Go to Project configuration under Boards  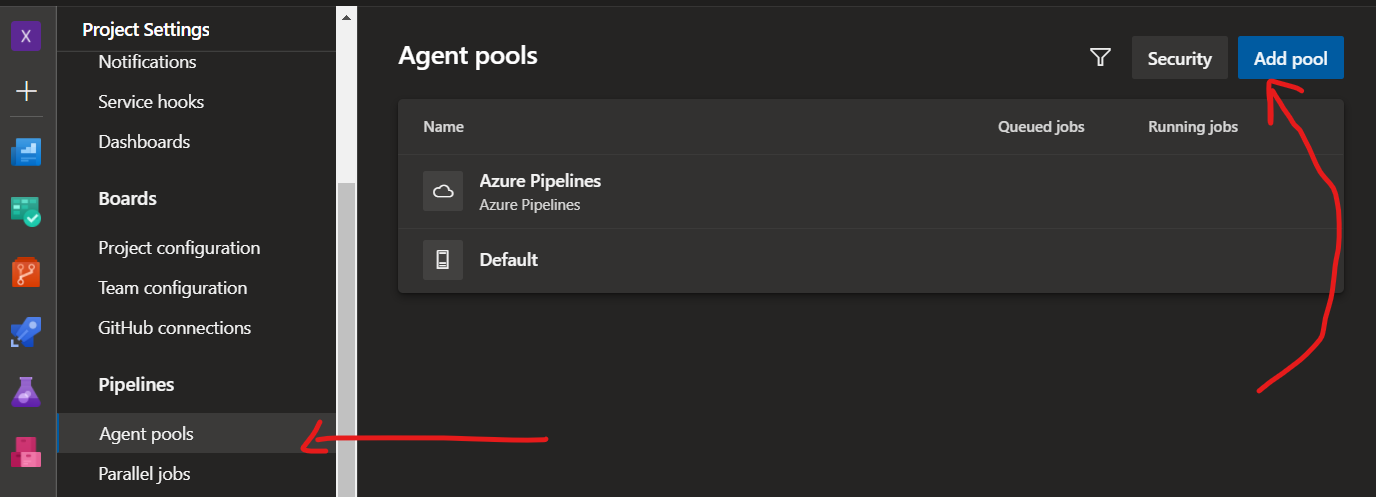[x=179, y=248]
